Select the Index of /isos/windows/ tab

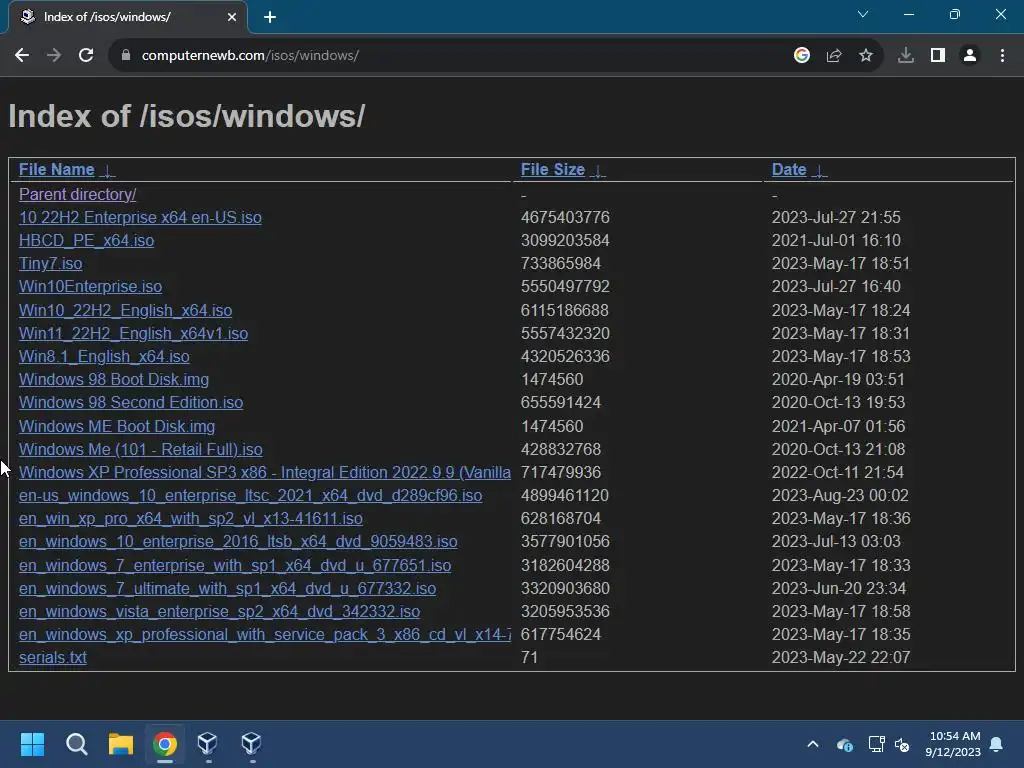pos(128,17)
